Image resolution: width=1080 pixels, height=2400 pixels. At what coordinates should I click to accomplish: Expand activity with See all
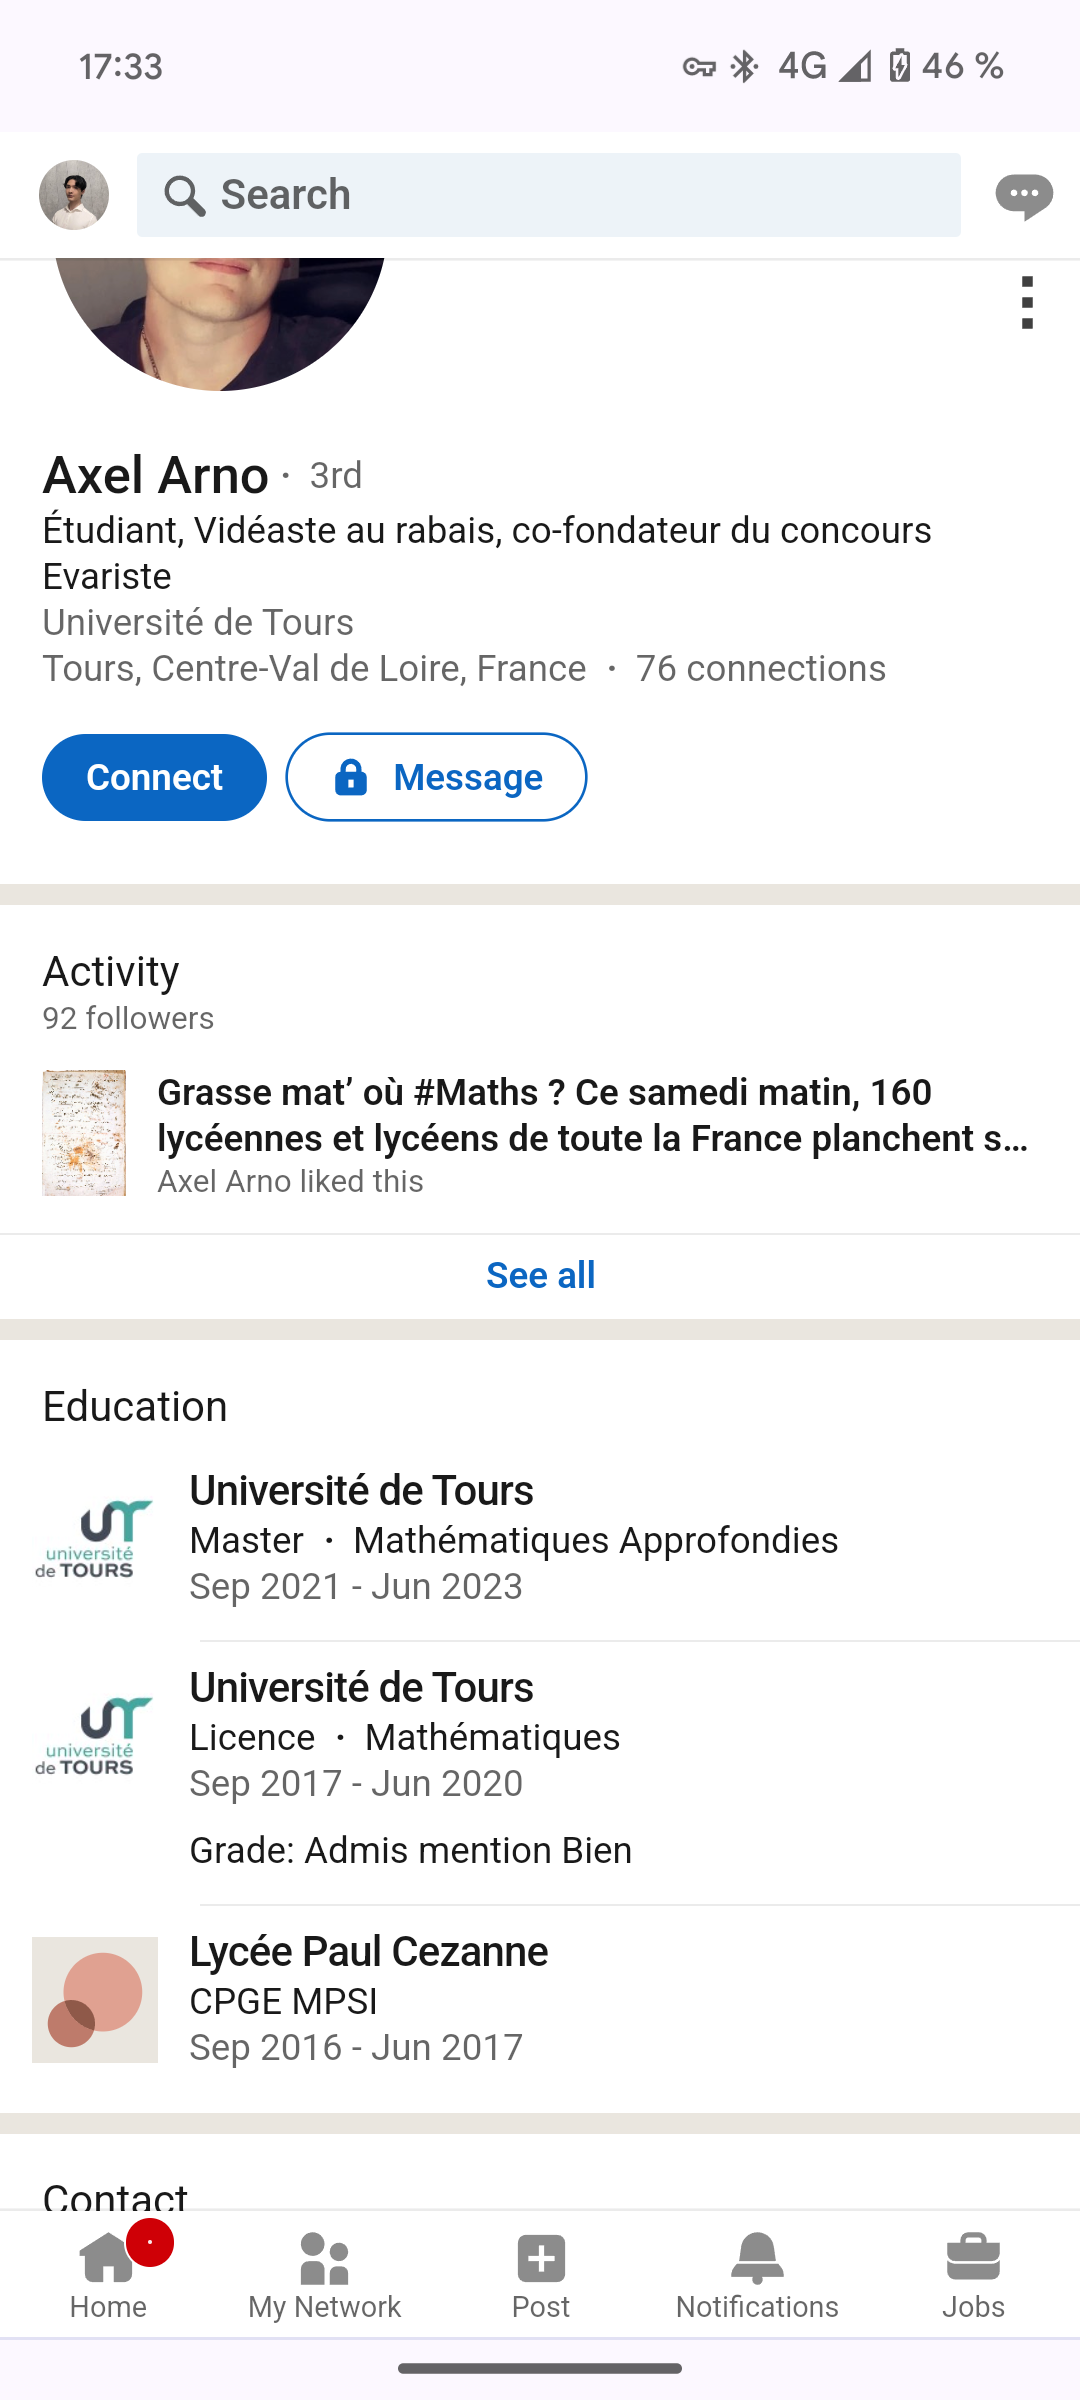pyautogui.click(x=540, y=1275)
